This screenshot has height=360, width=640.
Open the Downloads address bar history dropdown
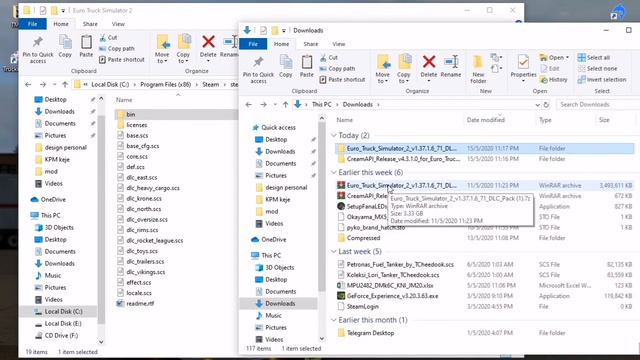click(x=538, y=105)
